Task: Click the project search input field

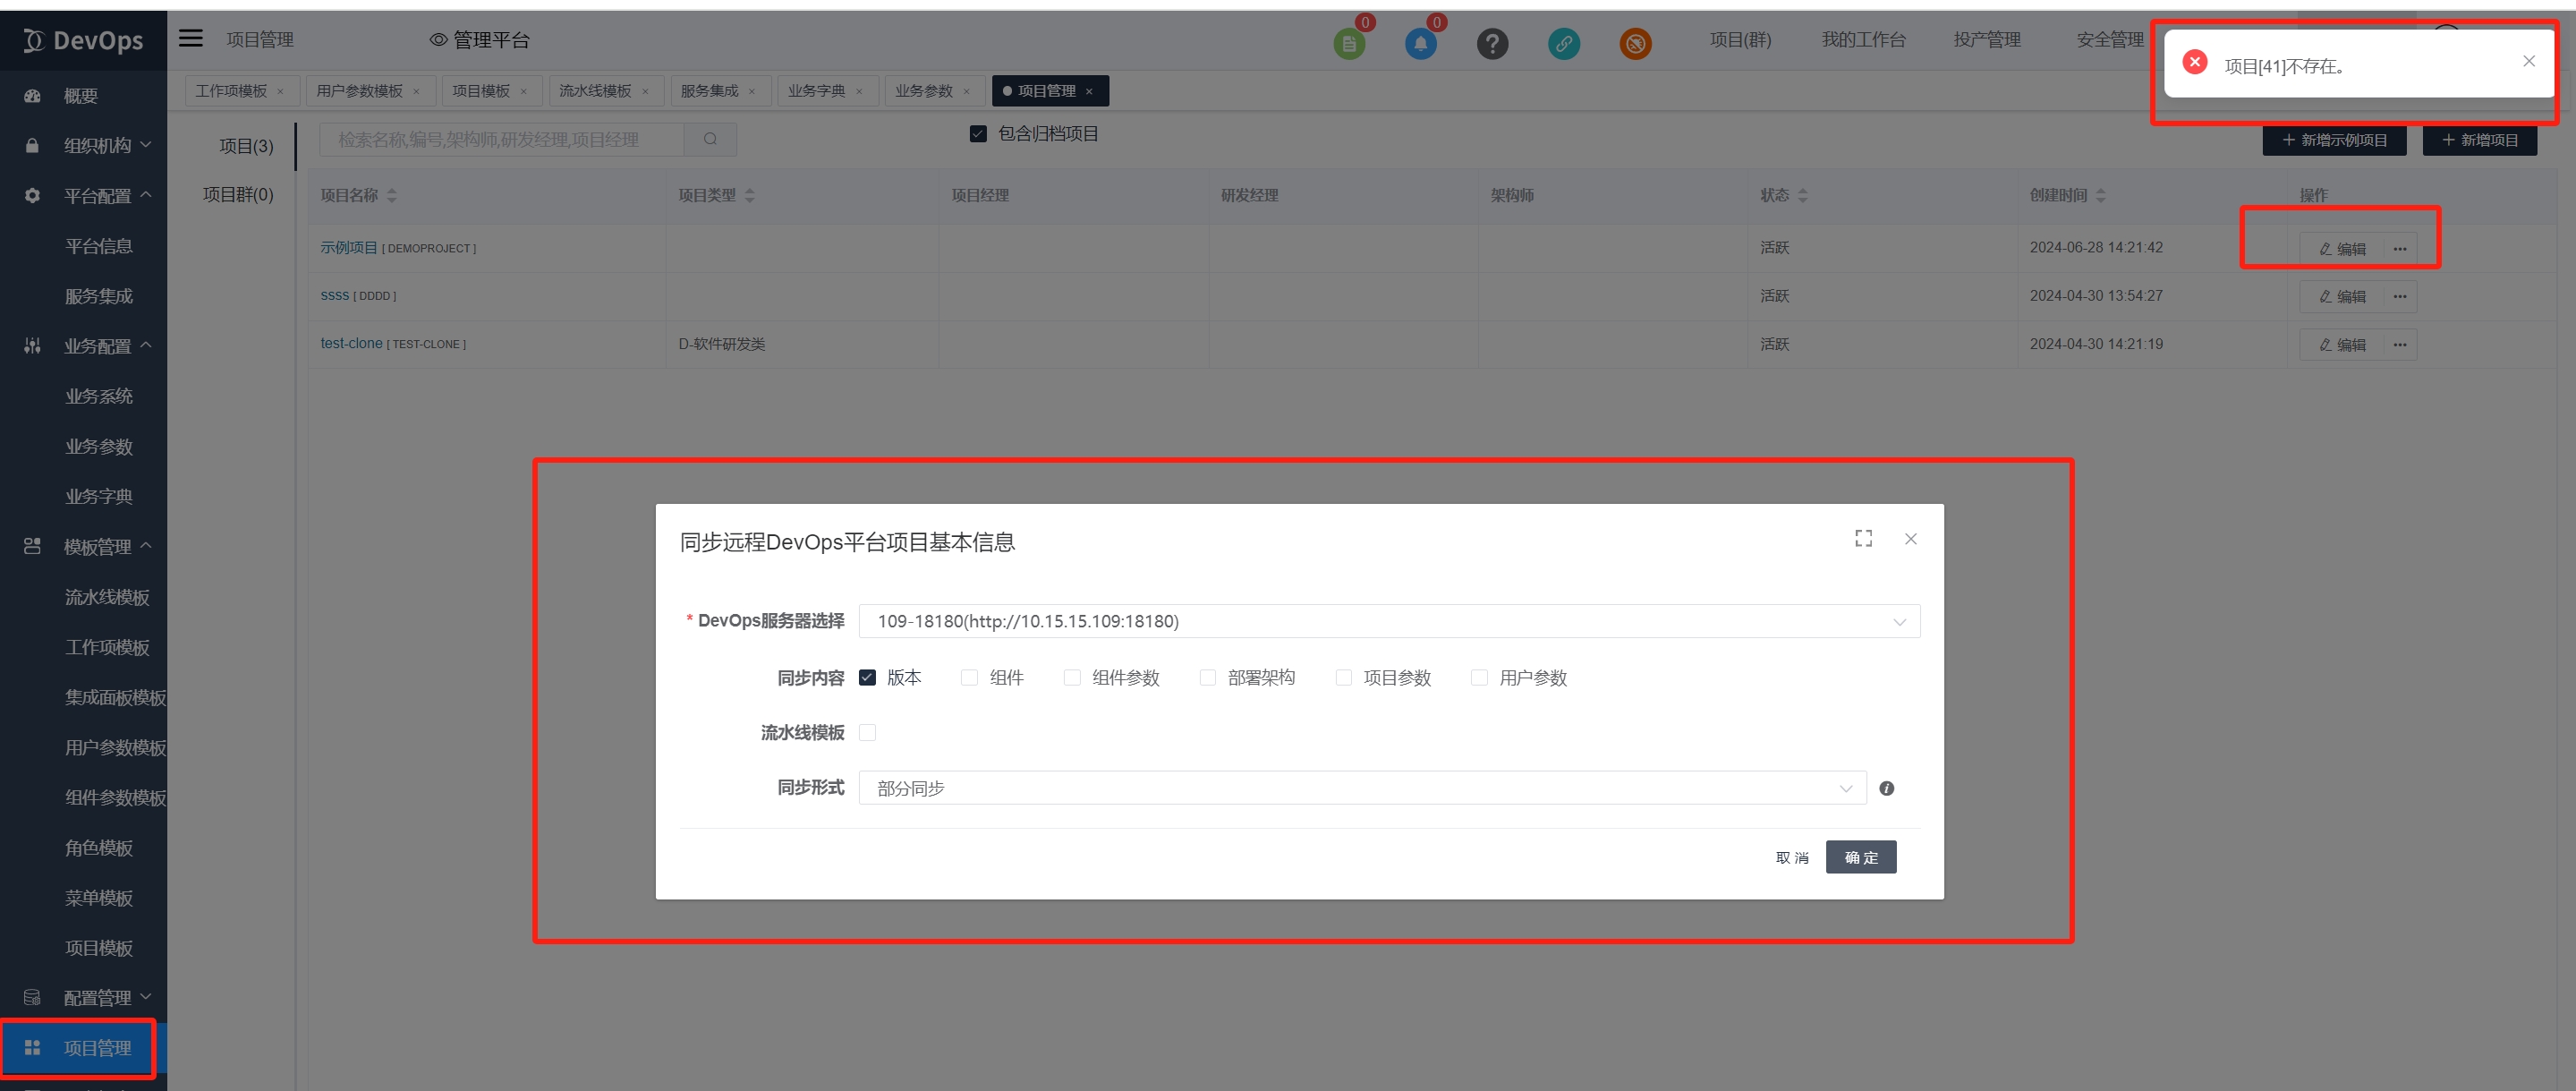Action: 500,140
